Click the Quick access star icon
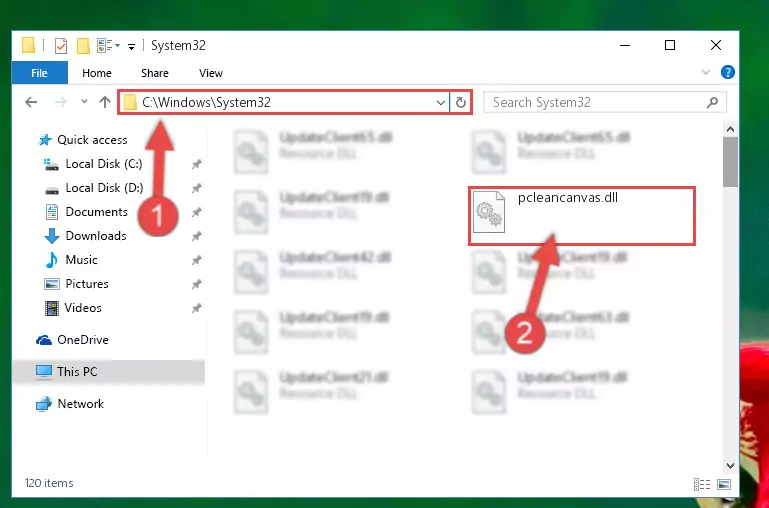Screen dimensions: 769x508 click(45, 140)
